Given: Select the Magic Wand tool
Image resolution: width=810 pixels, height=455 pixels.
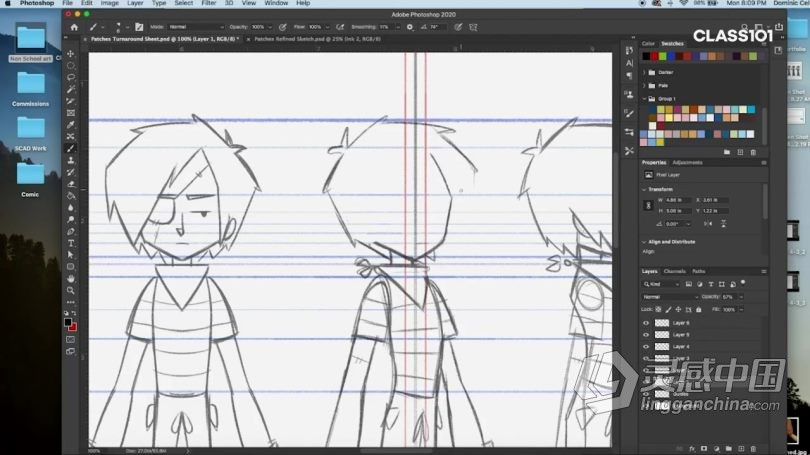Looking at the screenshot, I should coord(71,89).
